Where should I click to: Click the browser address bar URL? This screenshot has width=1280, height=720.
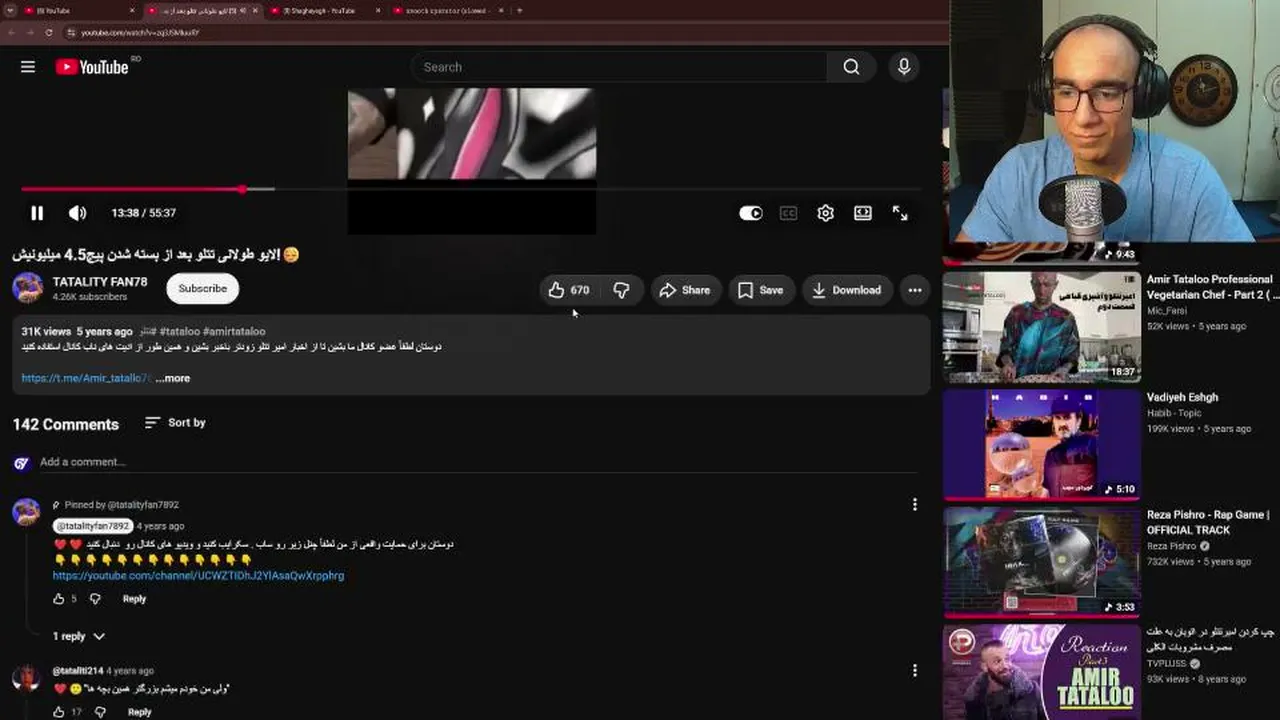coord(140,32)
